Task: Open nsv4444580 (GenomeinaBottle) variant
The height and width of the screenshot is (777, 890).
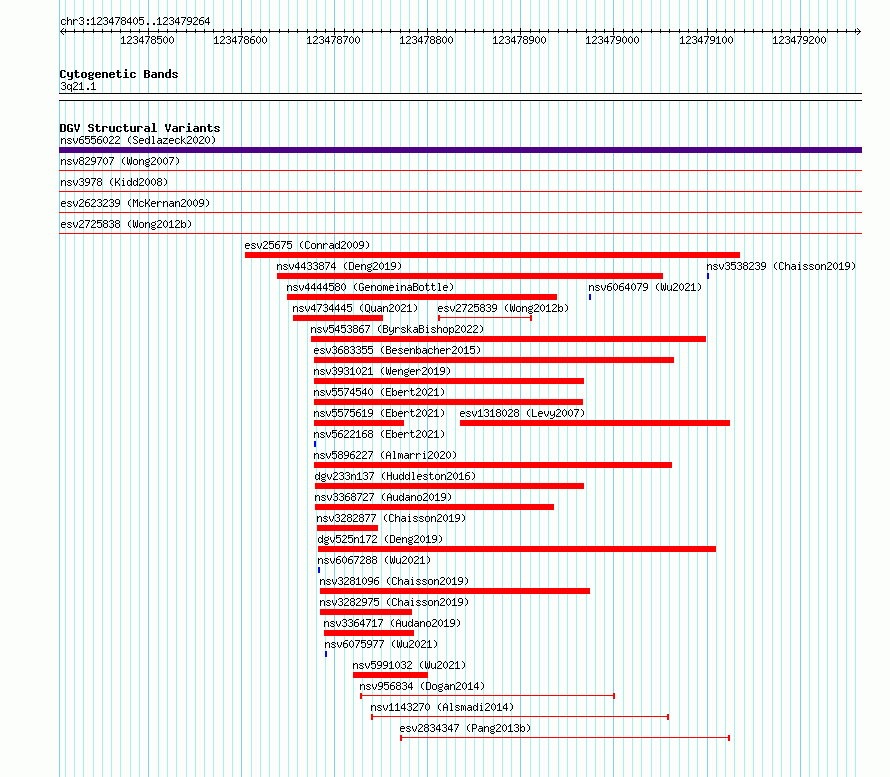Action: (x=370, y=287)
